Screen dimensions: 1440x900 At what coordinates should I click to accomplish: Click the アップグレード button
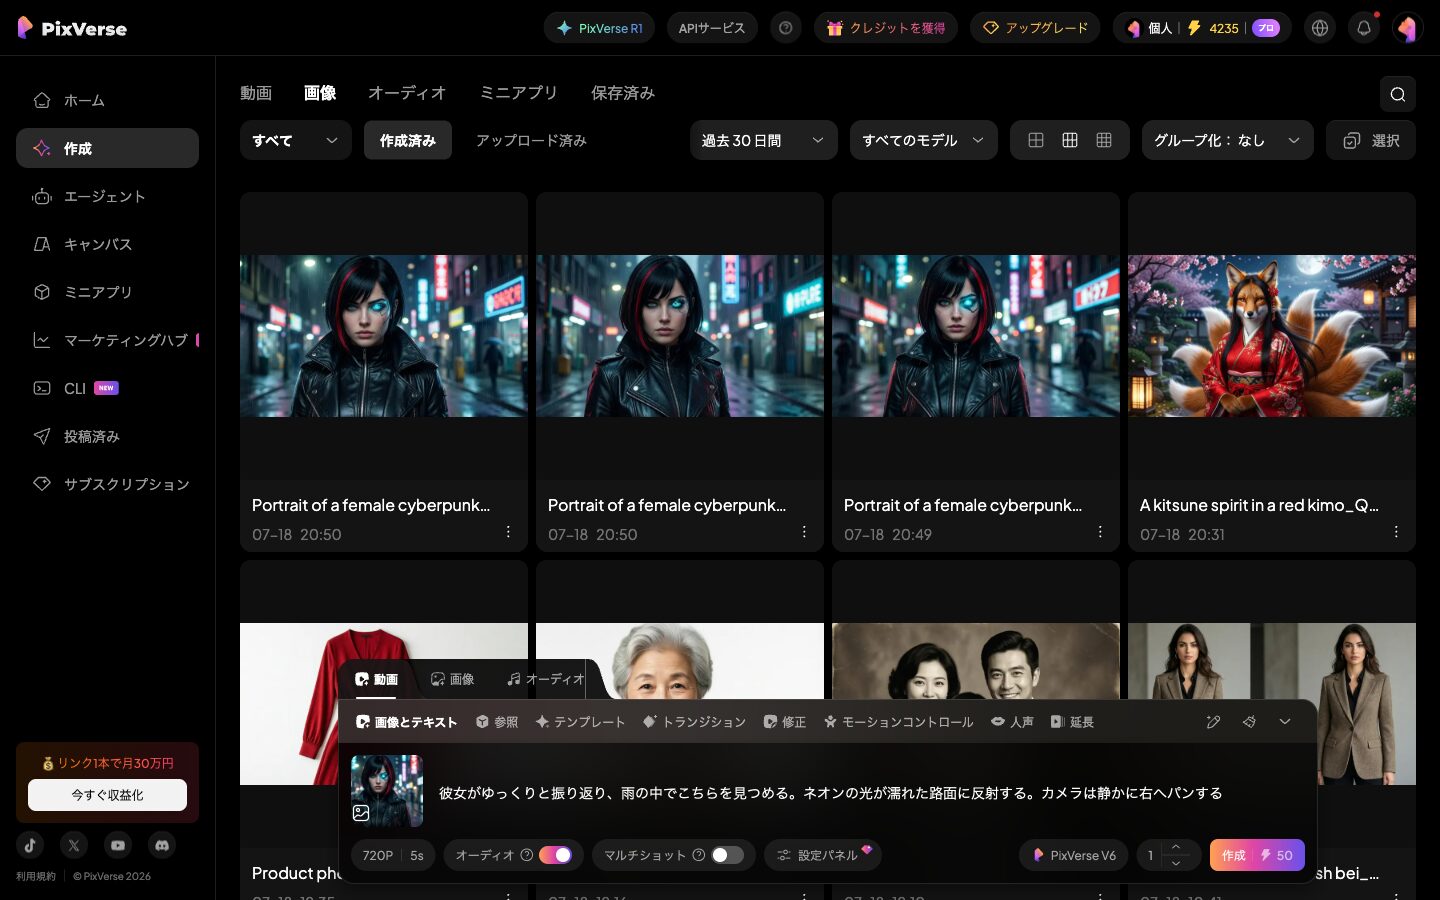tap(1035, 28)
